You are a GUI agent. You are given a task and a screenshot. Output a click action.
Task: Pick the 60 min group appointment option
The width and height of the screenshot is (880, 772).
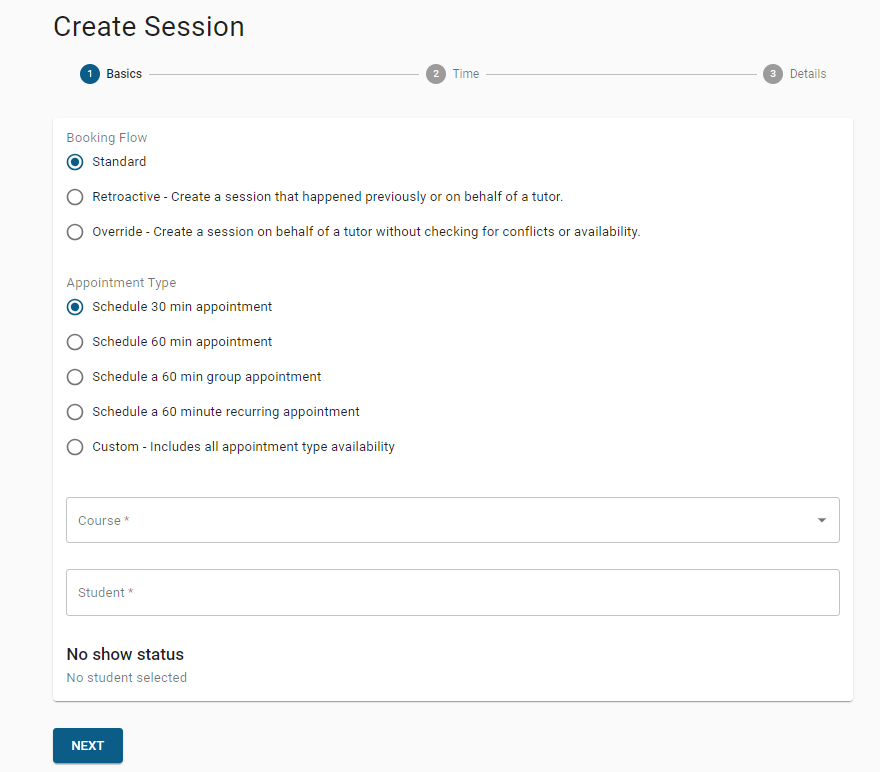coord(75,377)
